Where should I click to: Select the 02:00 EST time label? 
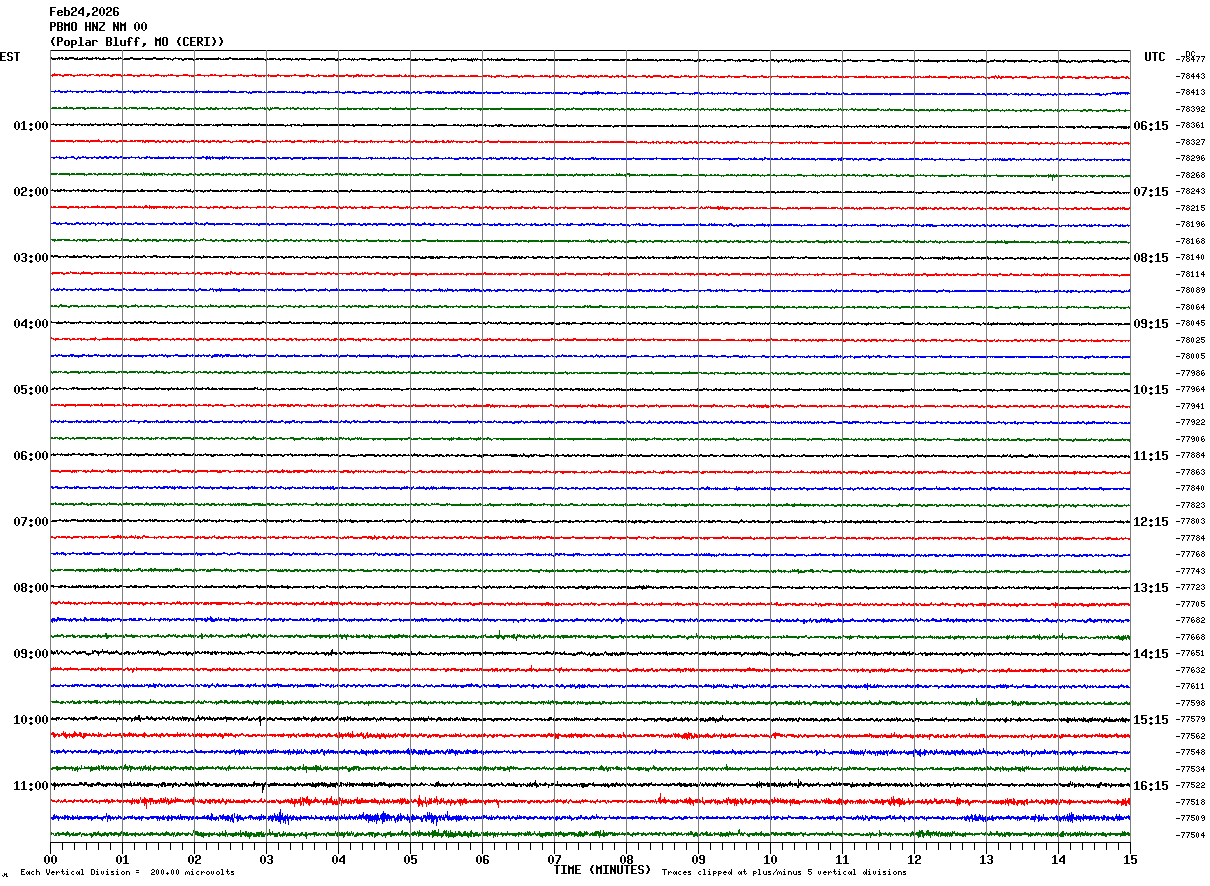pos(31,192)
